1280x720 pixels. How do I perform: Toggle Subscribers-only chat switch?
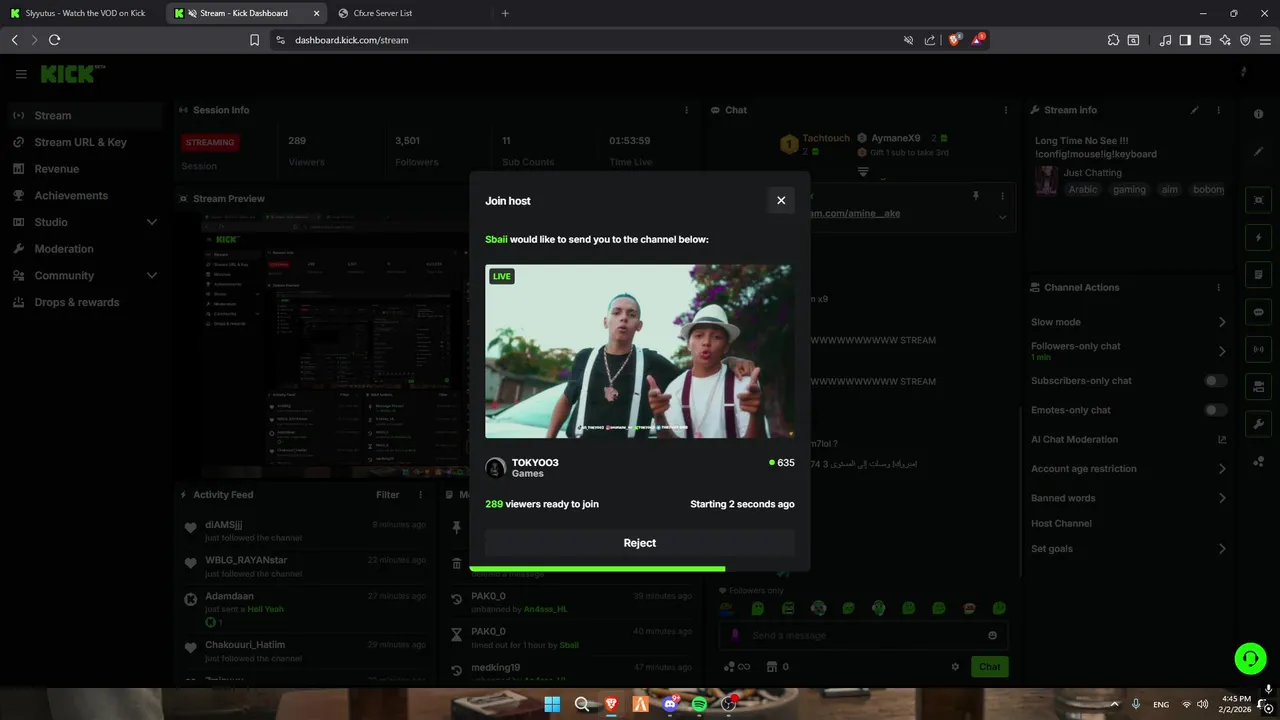click(x=1215, y=381)
